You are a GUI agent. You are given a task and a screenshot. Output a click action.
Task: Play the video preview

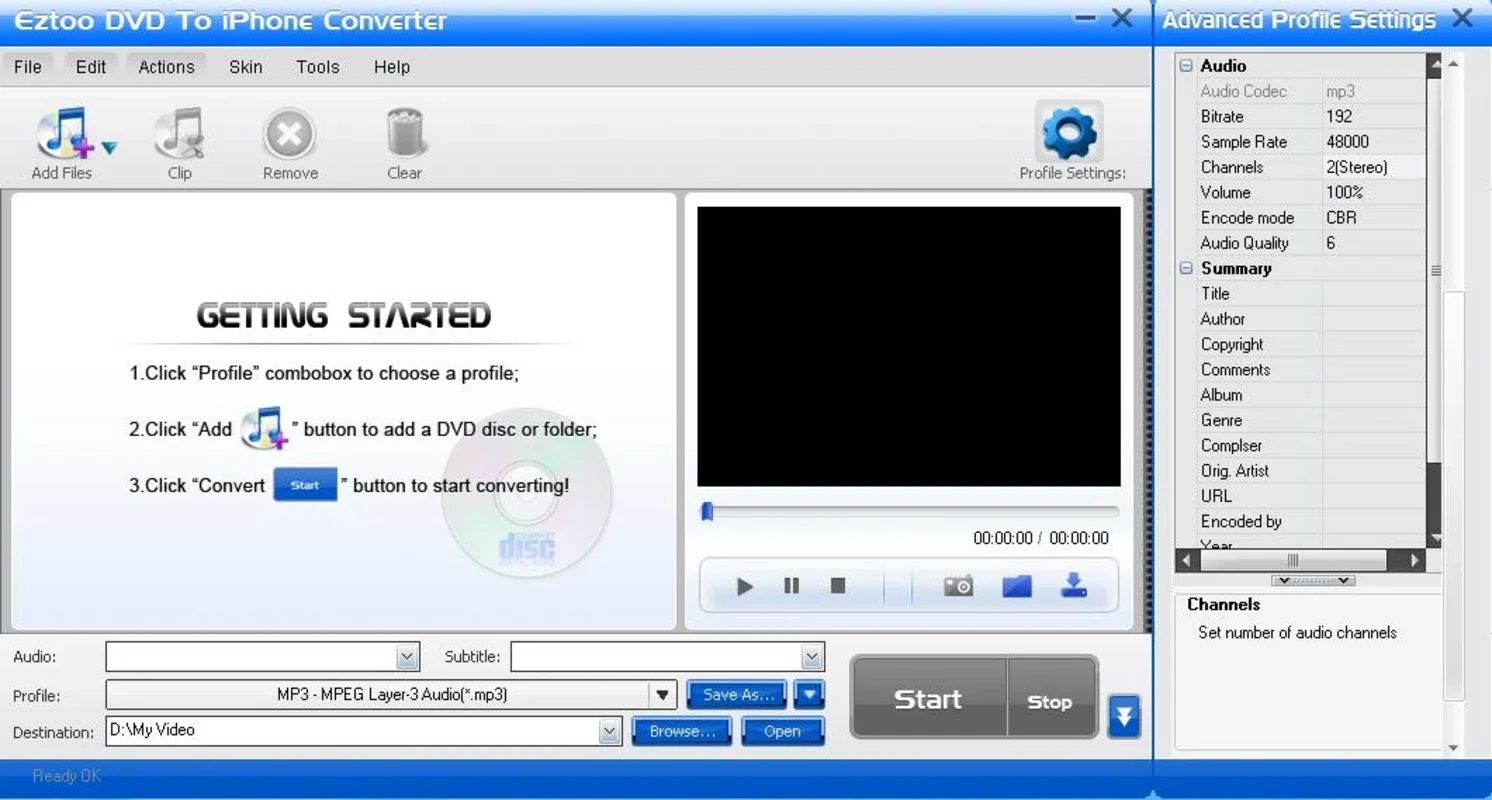(x=744, y=586)
